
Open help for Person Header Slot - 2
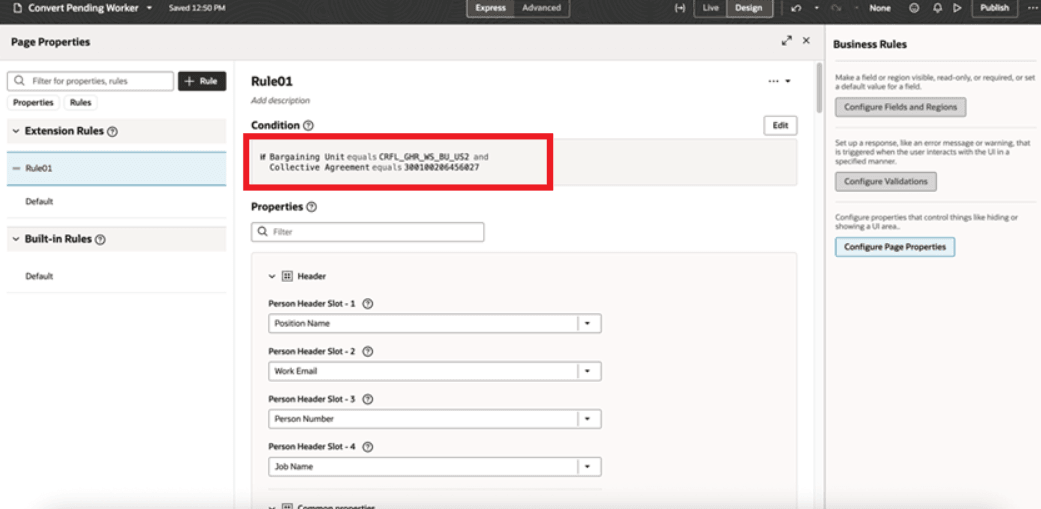pos(368,352)
